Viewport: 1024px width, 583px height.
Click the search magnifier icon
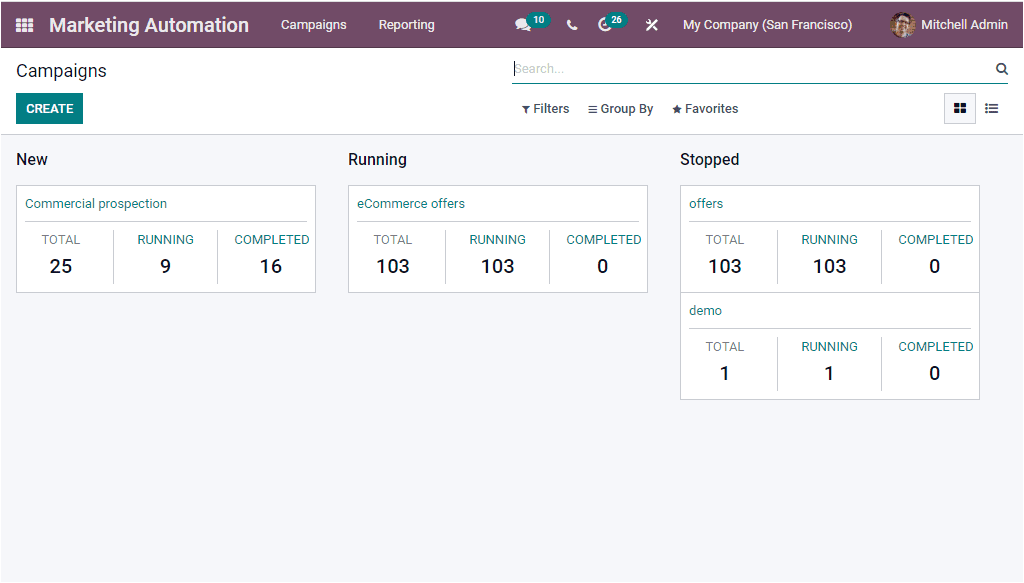(x=1001, y=69)
